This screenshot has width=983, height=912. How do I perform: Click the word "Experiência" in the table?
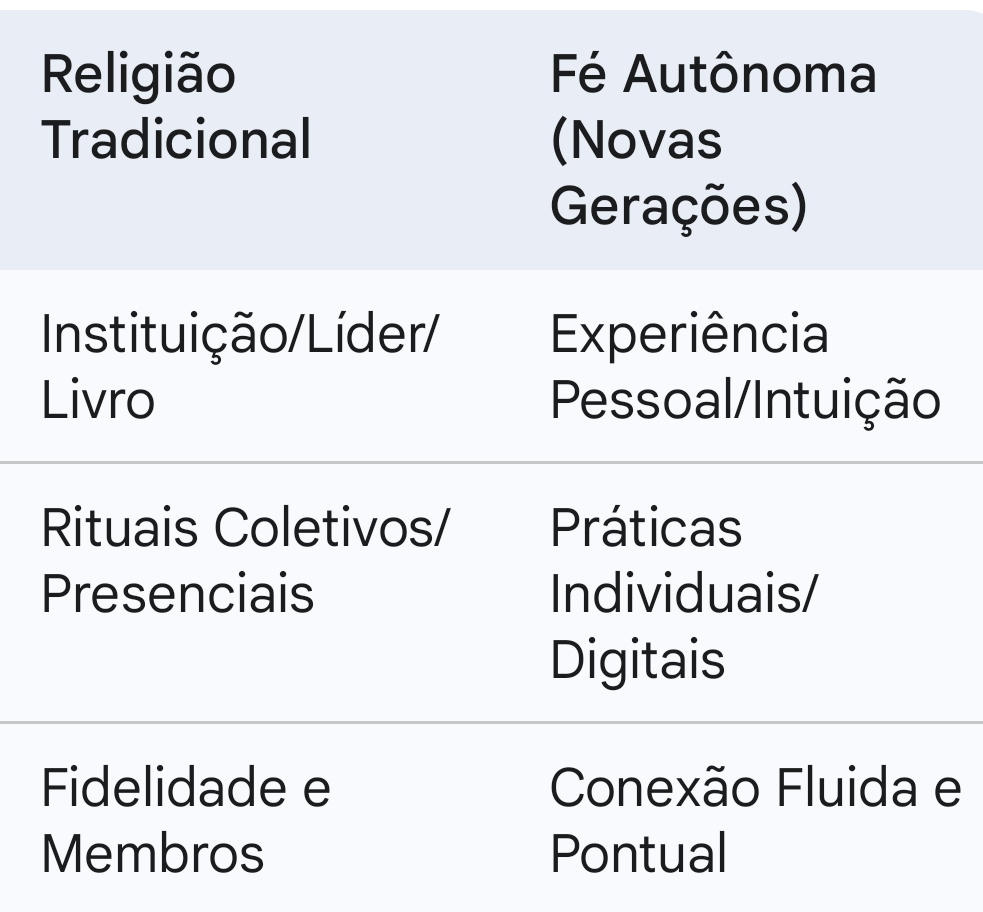[x=689, y=334]
